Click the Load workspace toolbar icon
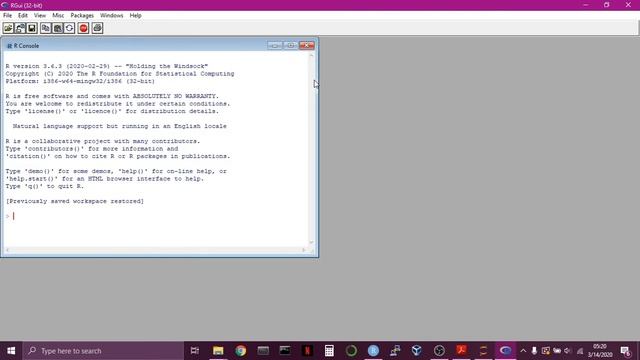 (20, 28)
